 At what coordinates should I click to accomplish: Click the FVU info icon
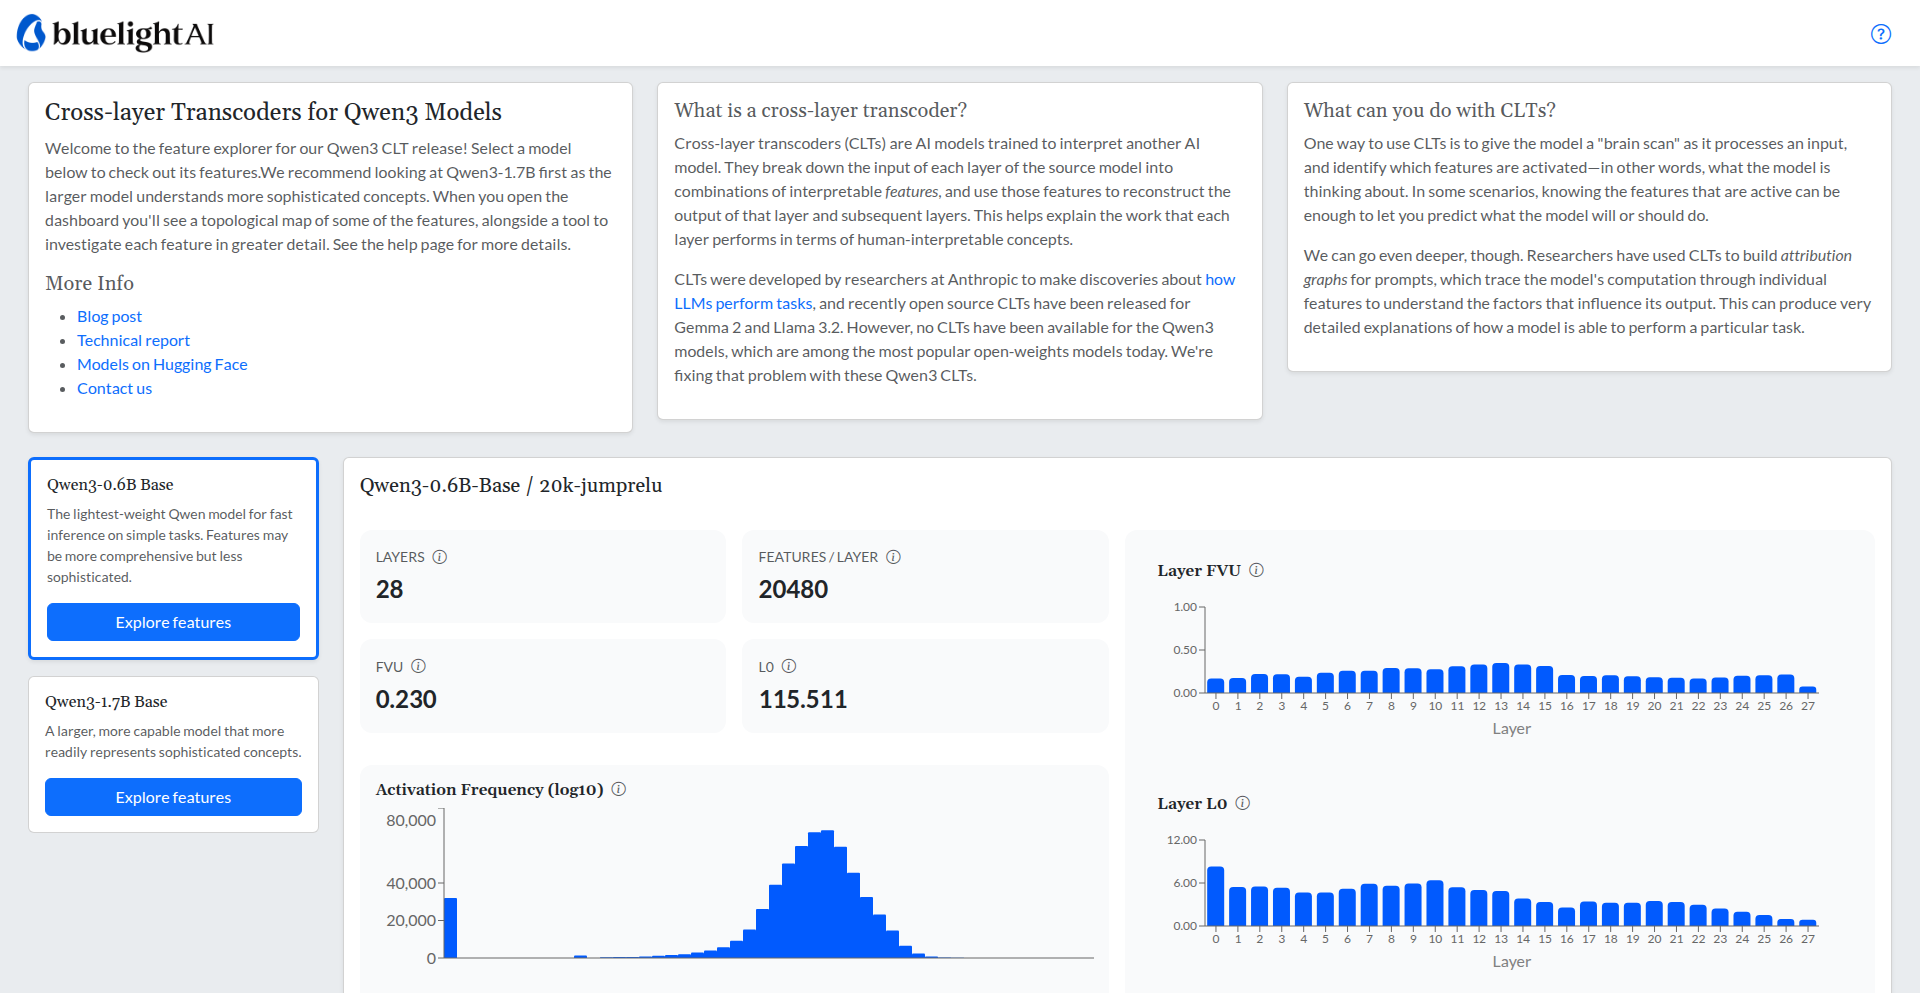(418, 666)
